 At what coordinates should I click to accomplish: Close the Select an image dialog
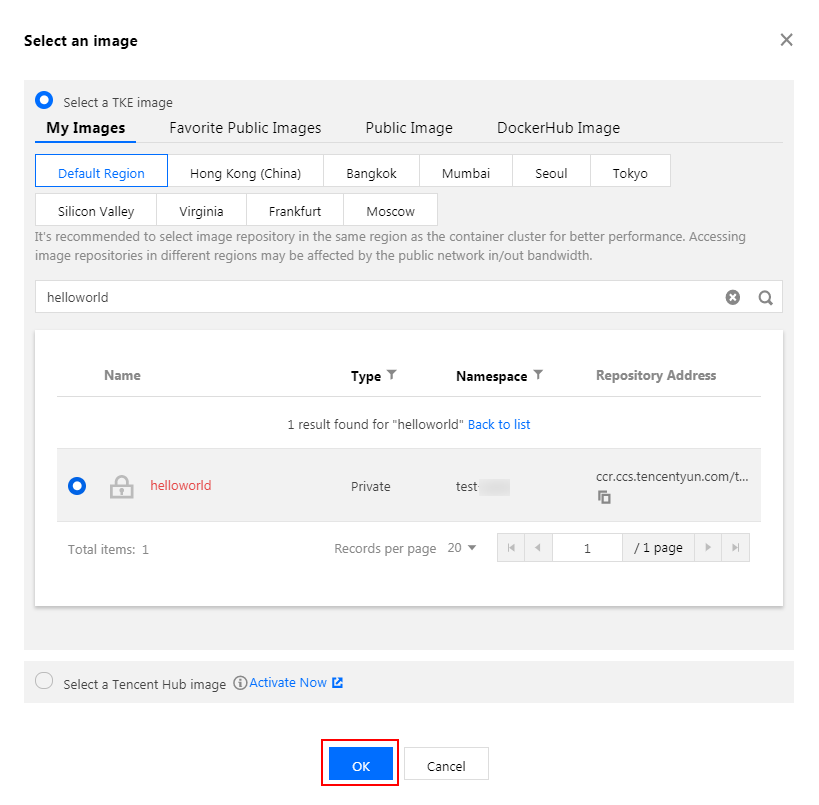coord(786,40)
